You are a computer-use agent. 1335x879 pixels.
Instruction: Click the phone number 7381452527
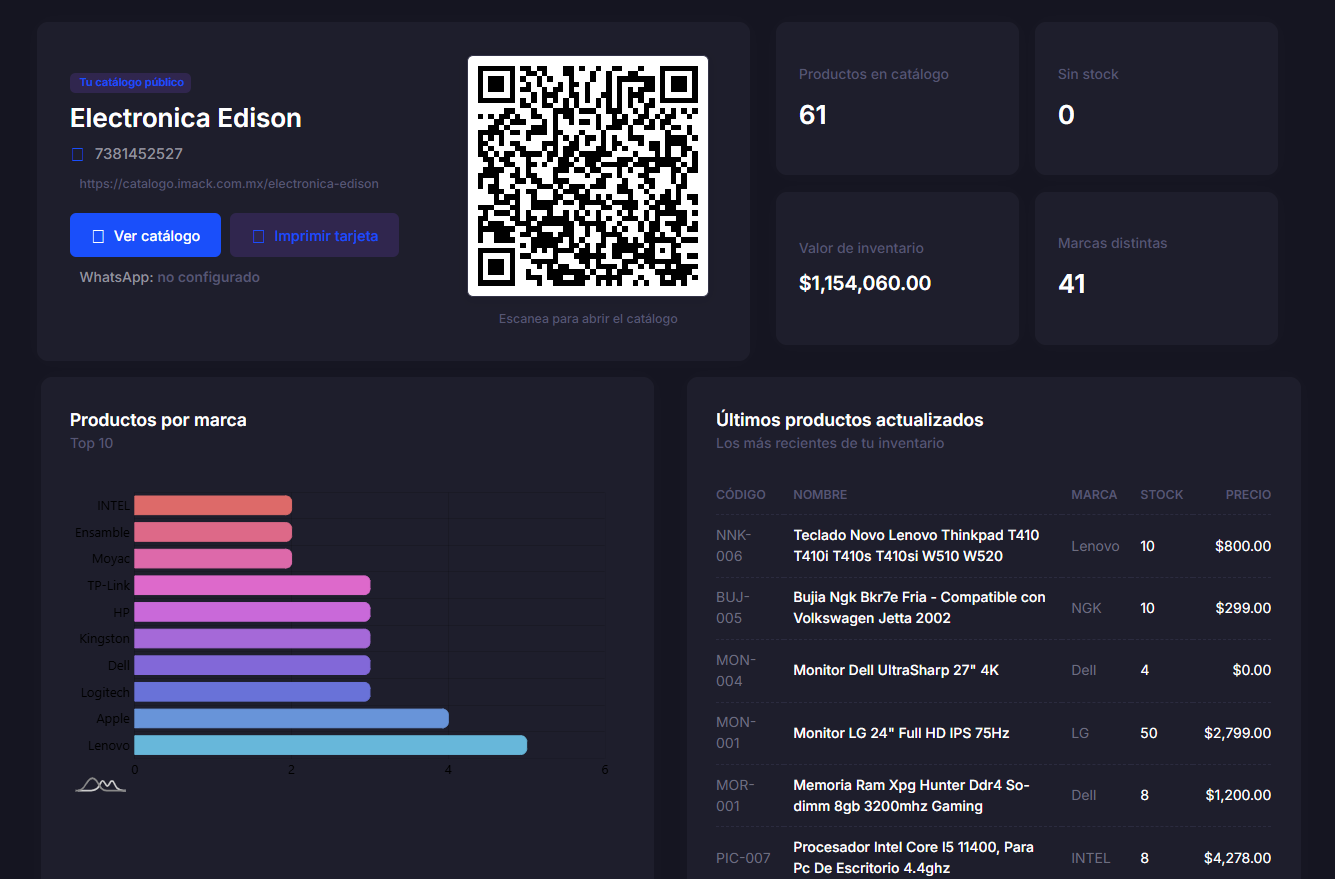pyautogui.click(x=139, y=154)
